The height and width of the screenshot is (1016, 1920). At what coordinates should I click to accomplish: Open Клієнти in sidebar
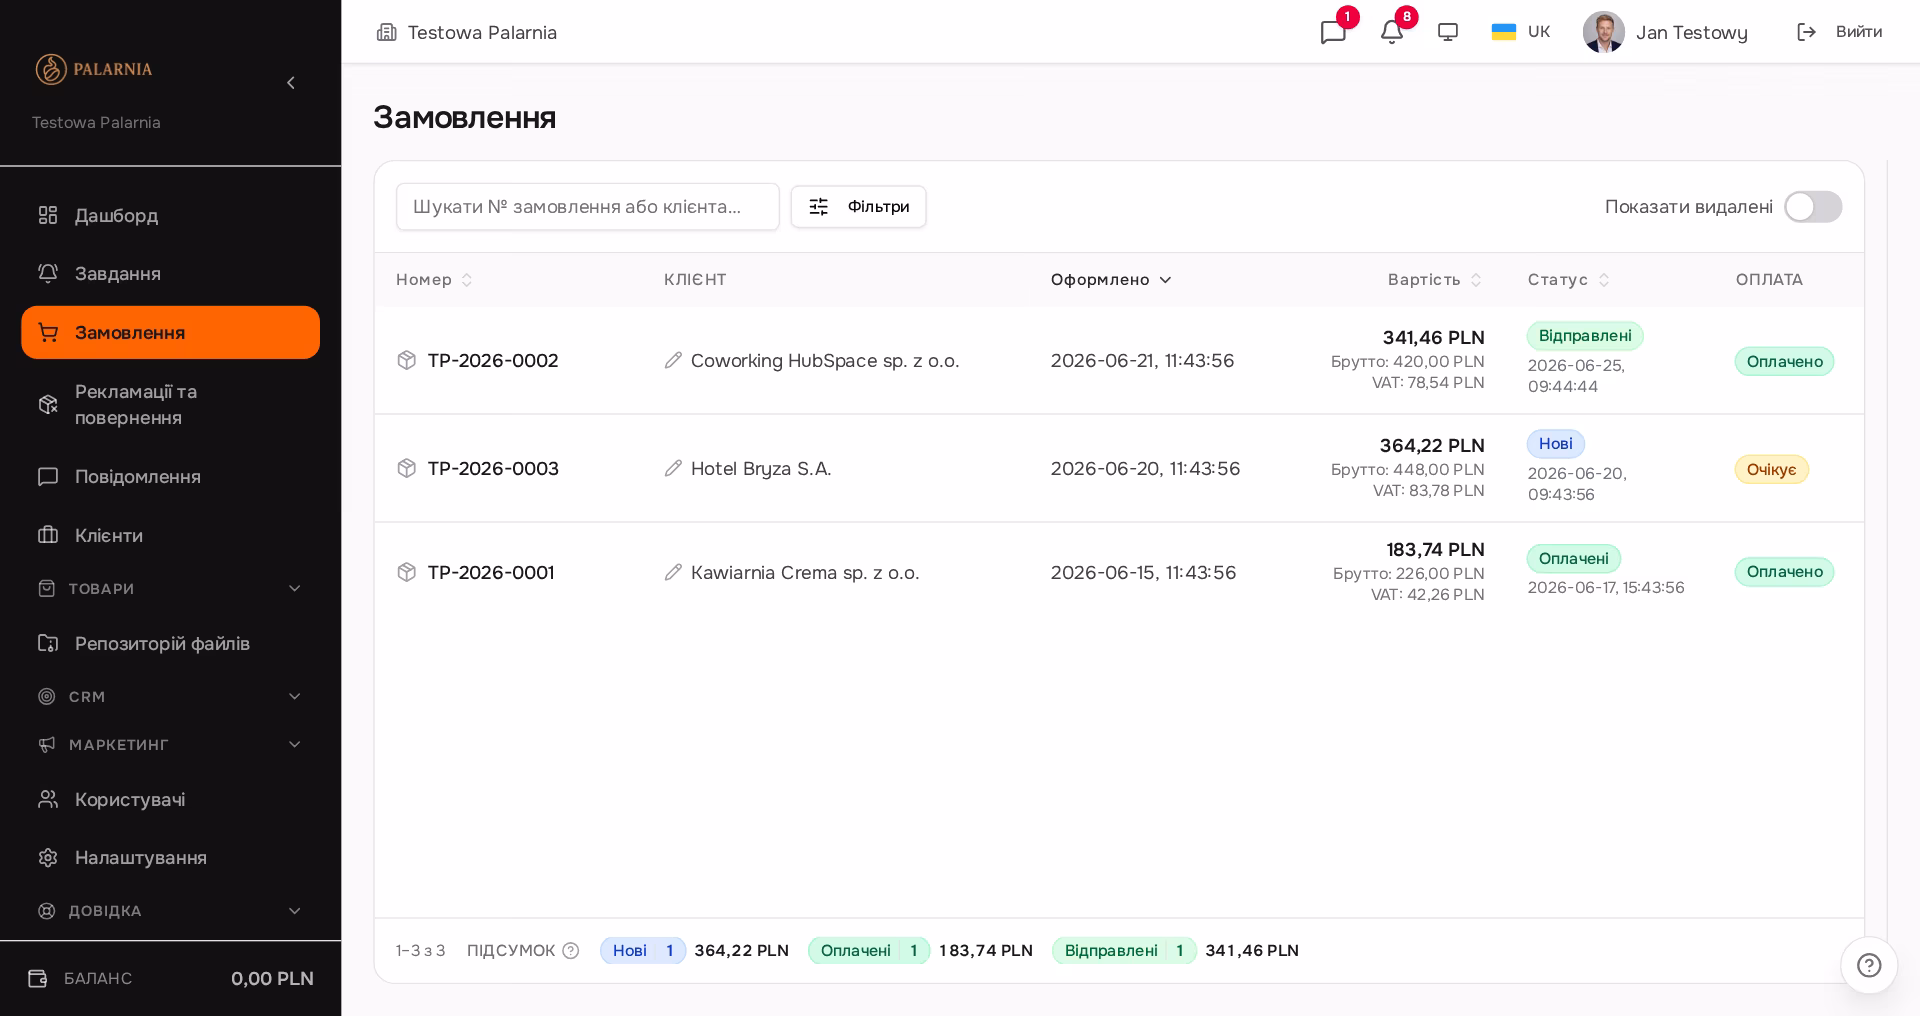tap(170, 535)
